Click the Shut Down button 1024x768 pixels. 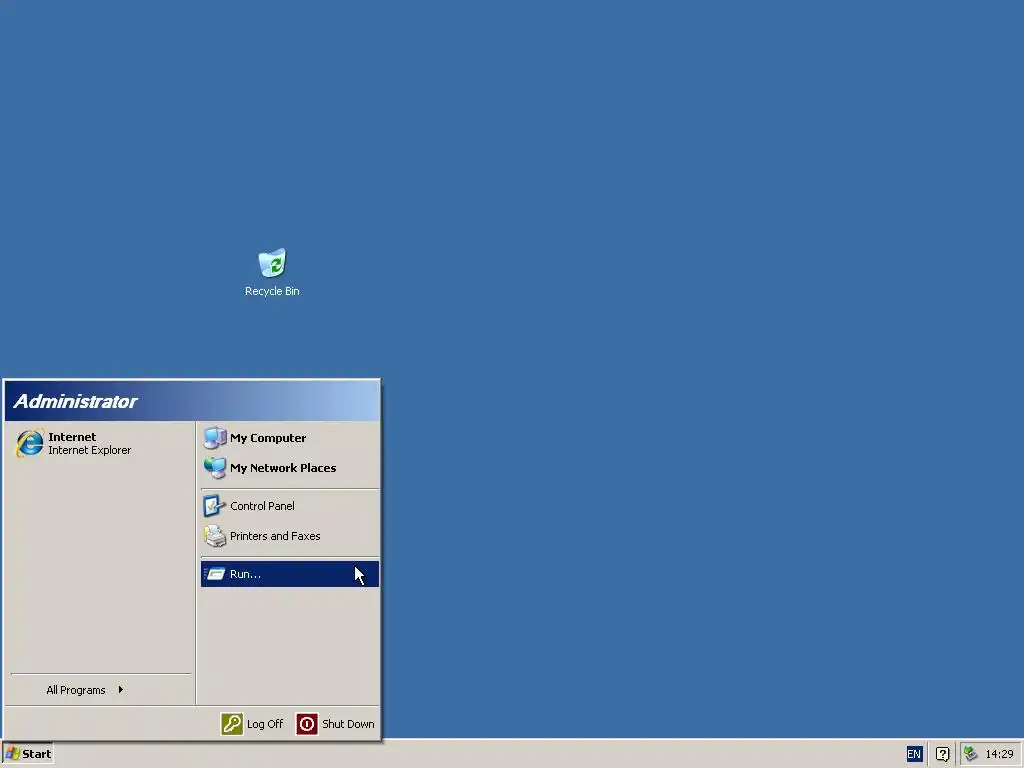(x=336, y=724)
